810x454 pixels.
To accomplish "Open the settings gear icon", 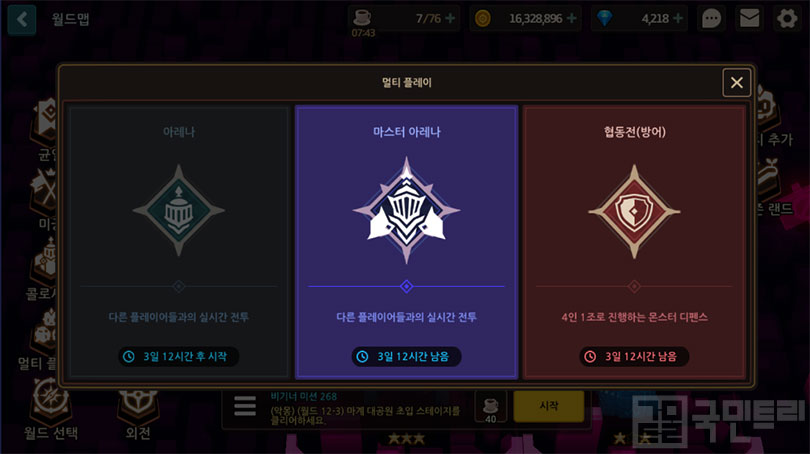I will 787,19.
